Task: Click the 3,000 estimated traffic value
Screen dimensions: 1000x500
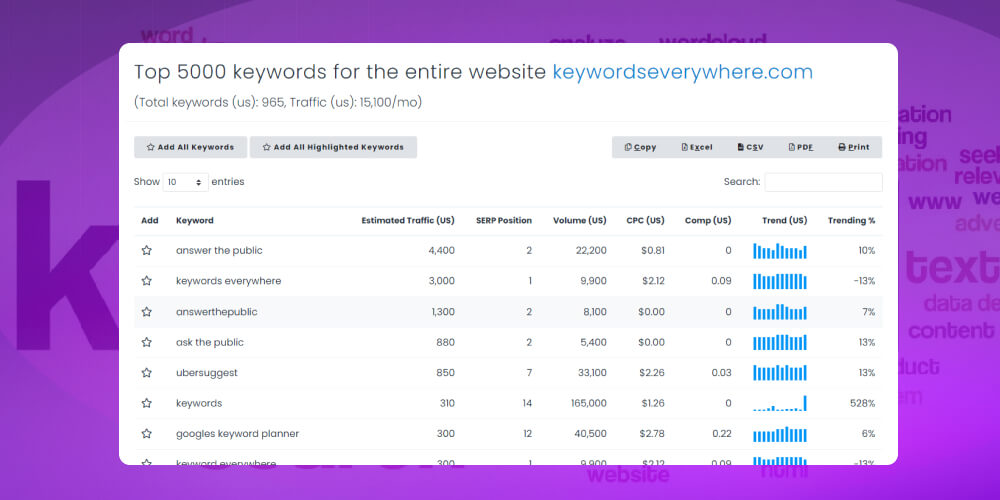Action: point(441,281)
